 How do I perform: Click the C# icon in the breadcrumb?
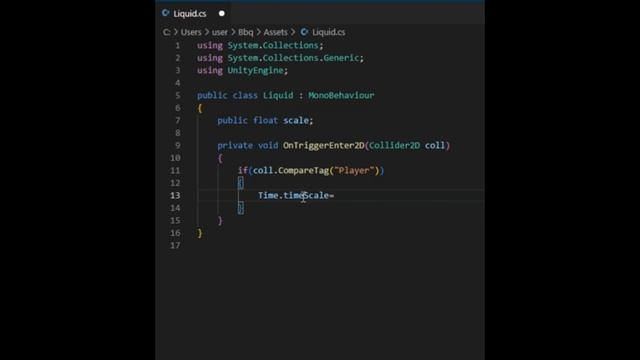pyautogui.click(x=304, y=32)
